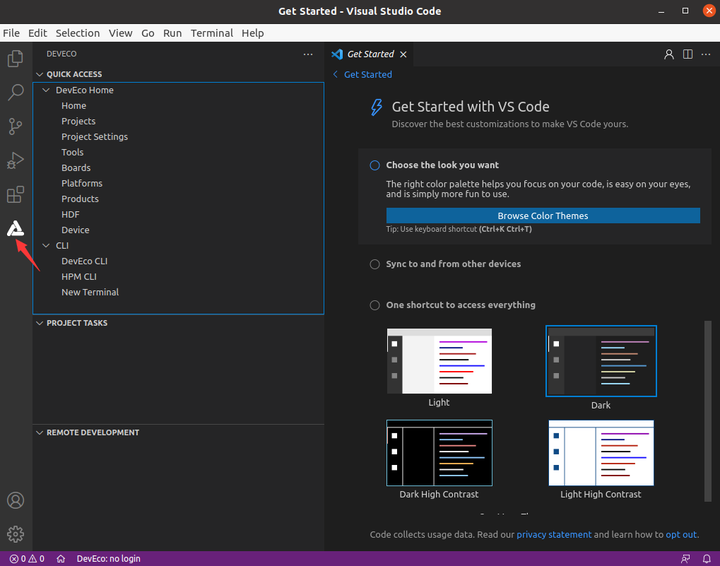Click the split editor icon
Viewport: 720px width, 566px height.
[x=688, y=54]
